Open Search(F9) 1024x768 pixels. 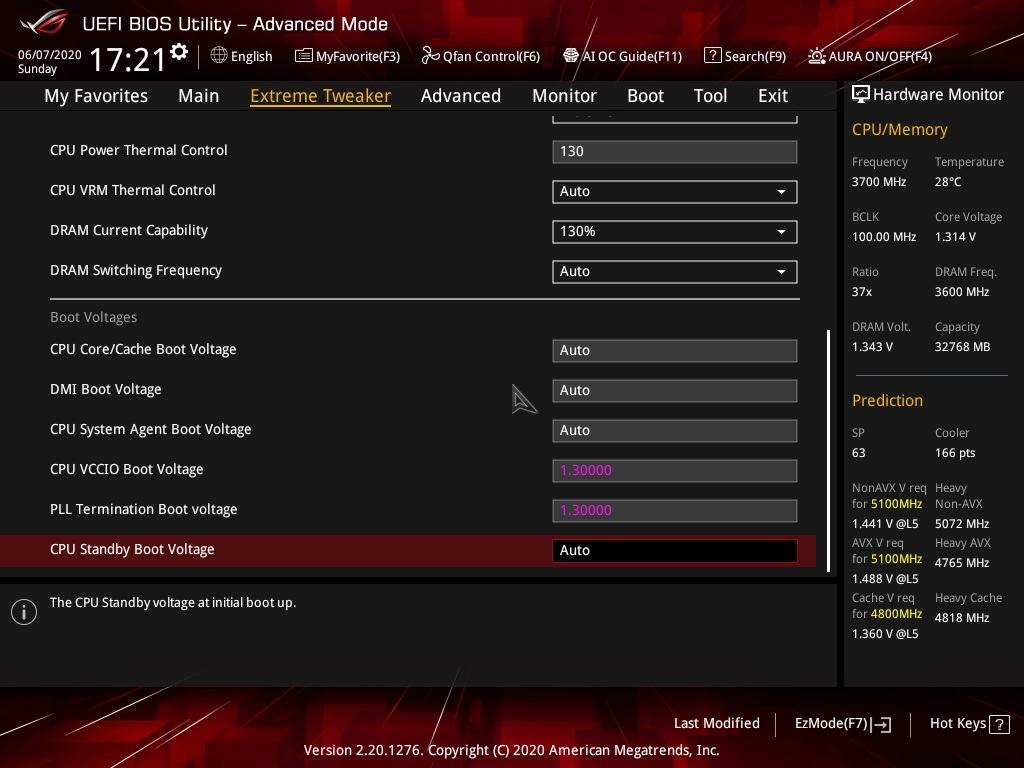pyautogui.click(x=745, y=56)
